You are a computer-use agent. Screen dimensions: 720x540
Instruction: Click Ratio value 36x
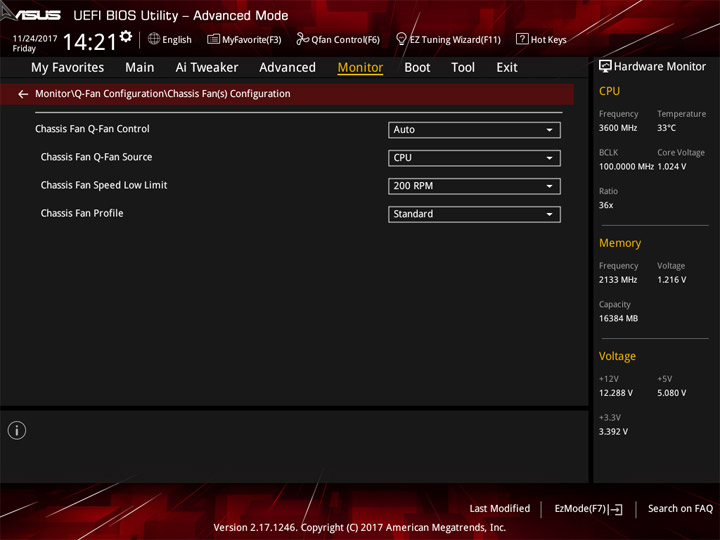pos(606,205)
